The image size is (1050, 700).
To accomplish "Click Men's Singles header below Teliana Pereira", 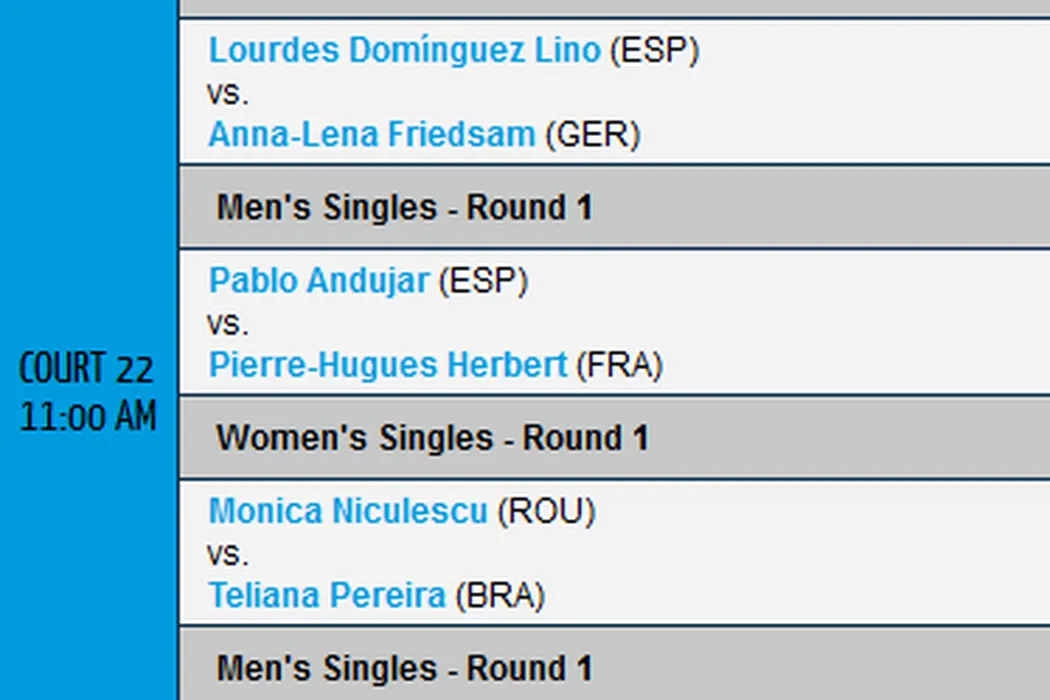I will pyautogui.click(x=404, y=668).
